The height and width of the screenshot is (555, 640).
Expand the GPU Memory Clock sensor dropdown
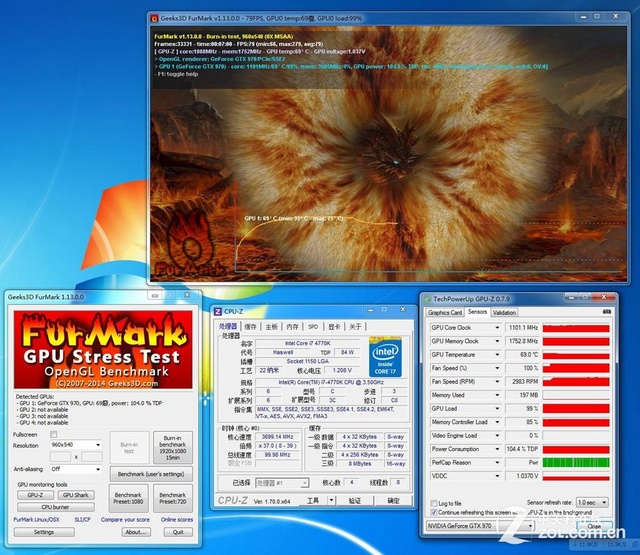tap(497, 341)
